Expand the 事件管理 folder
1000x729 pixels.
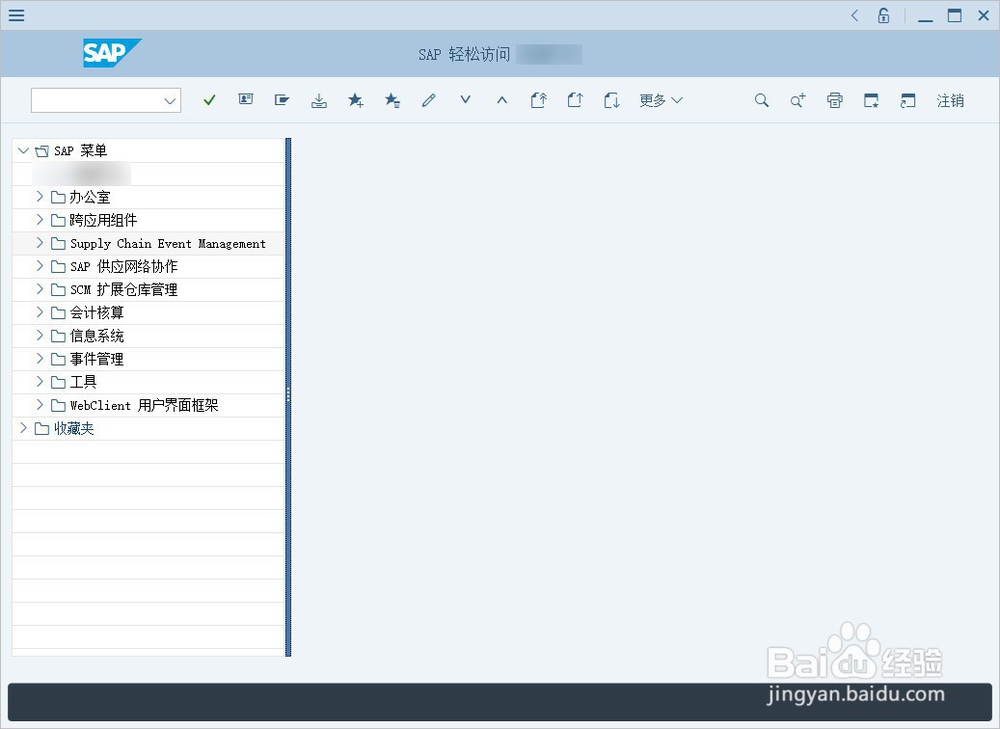point(40,358)
